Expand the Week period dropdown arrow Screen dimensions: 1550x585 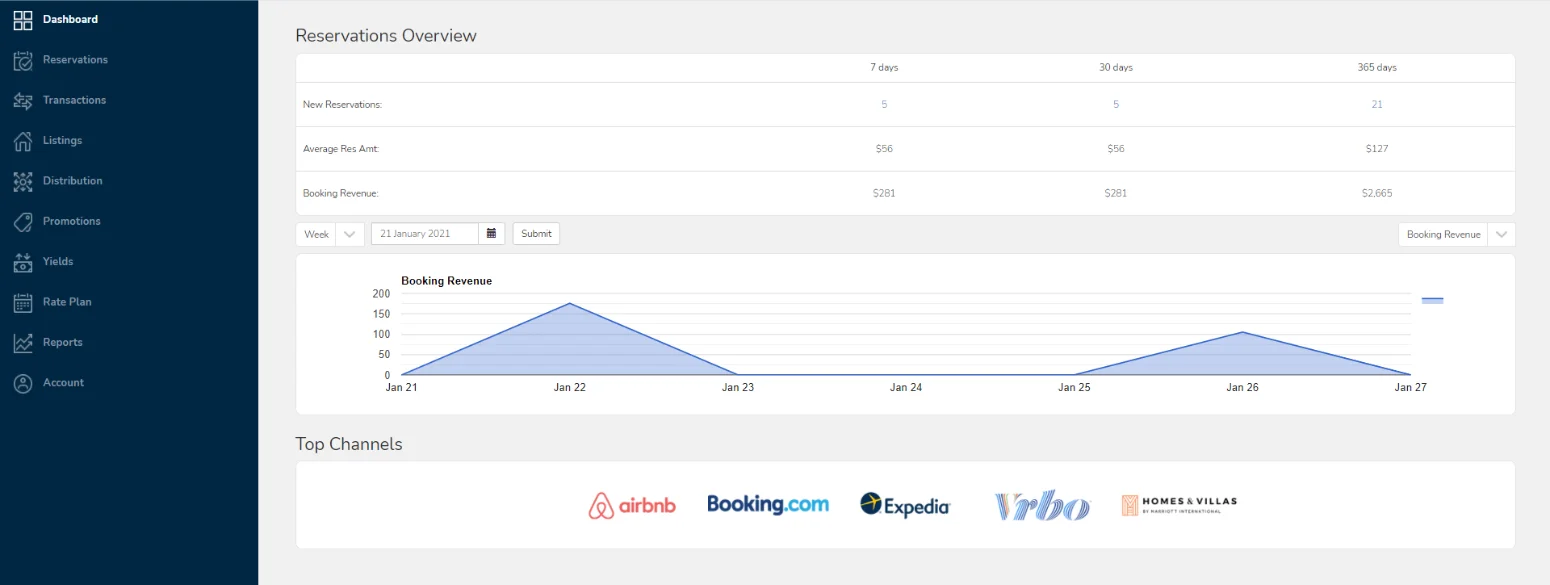point(349,234)
